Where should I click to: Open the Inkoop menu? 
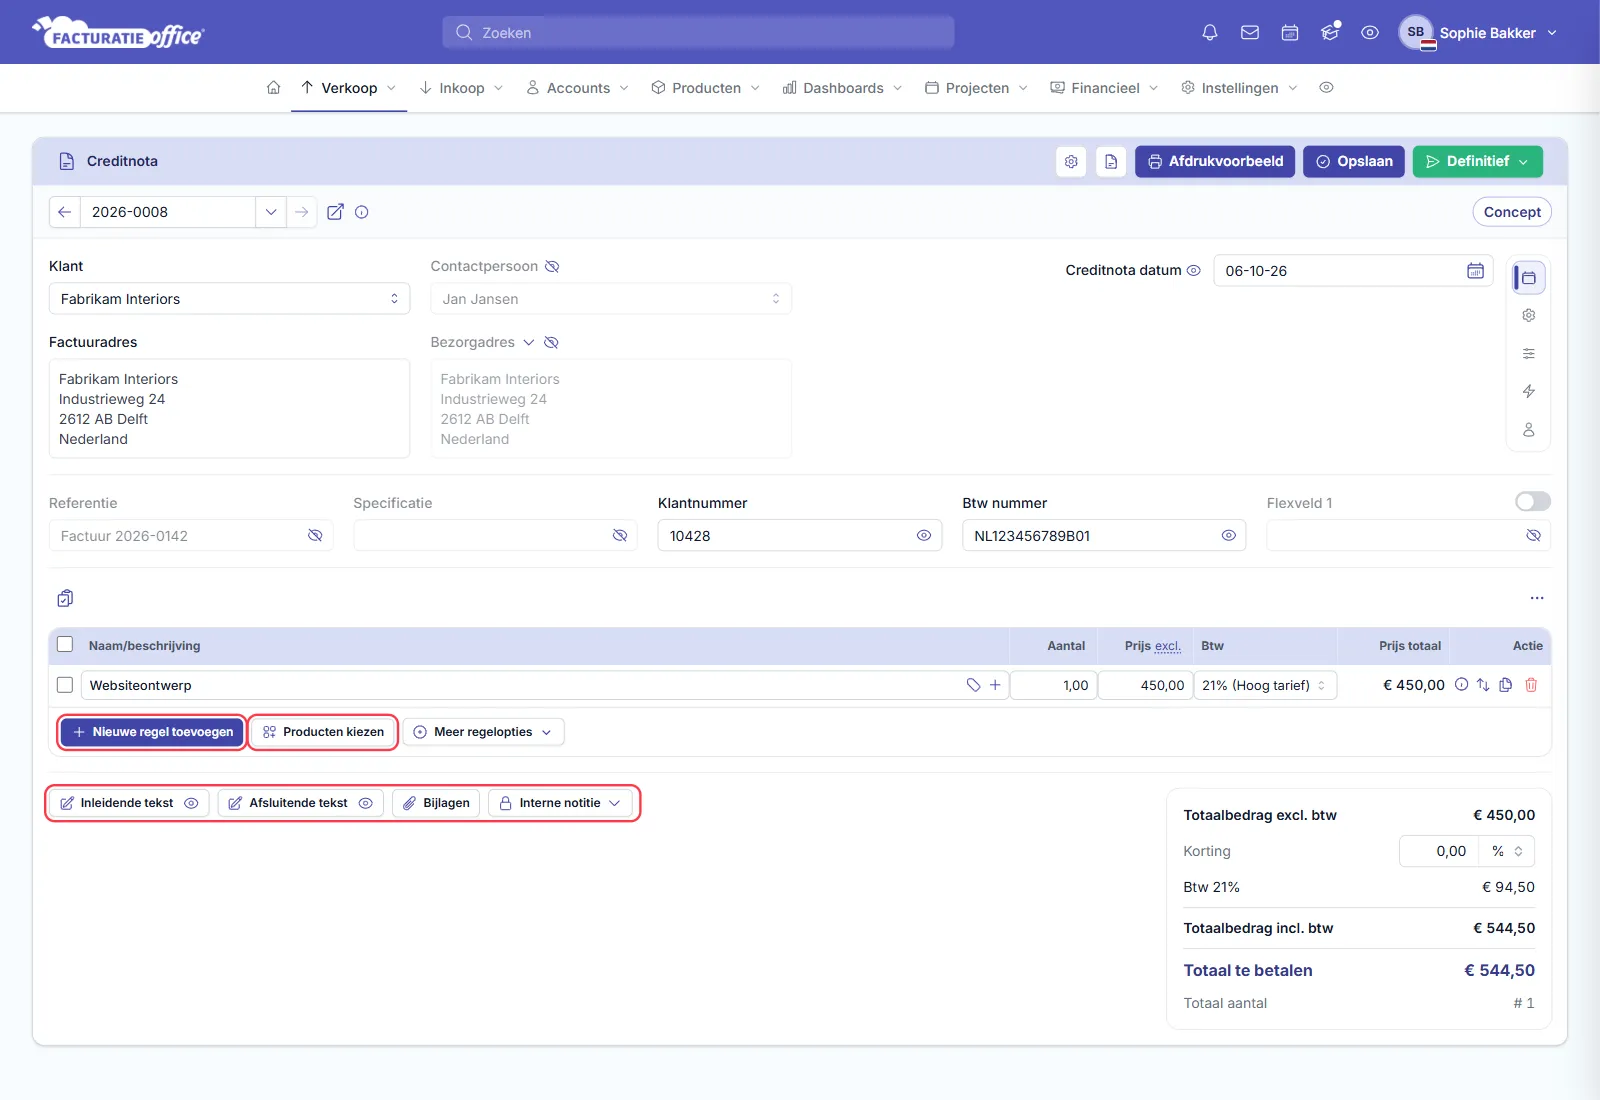461,88
